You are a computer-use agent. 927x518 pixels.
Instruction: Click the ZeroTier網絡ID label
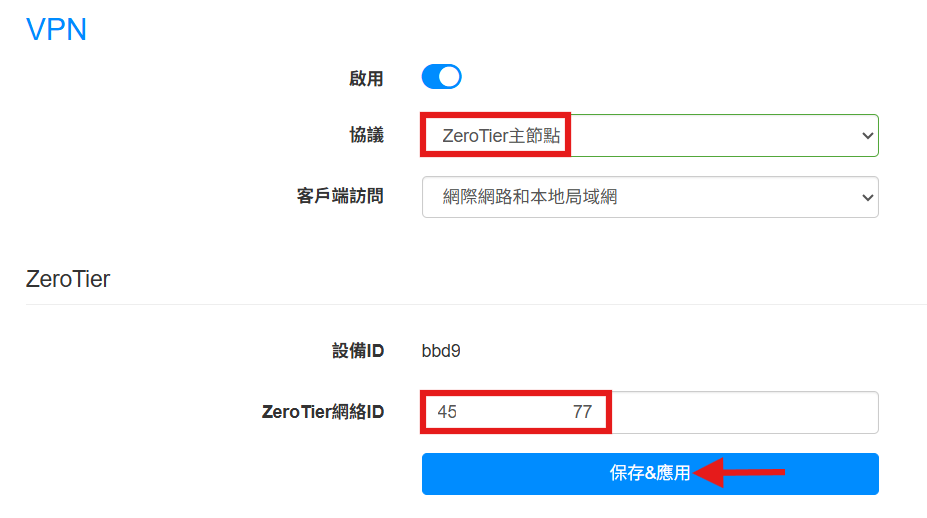pyautogui.click(x=322, y=412)
